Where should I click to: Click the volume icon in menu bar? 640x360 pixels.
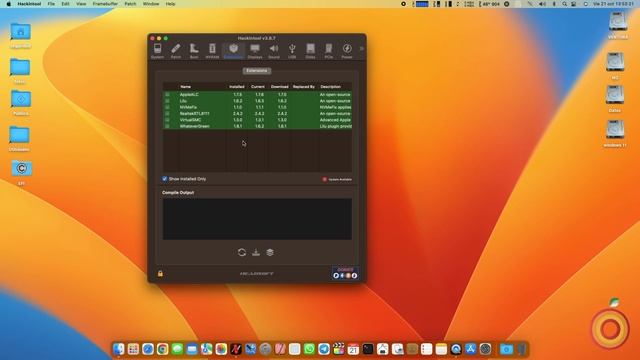point(542,4)
